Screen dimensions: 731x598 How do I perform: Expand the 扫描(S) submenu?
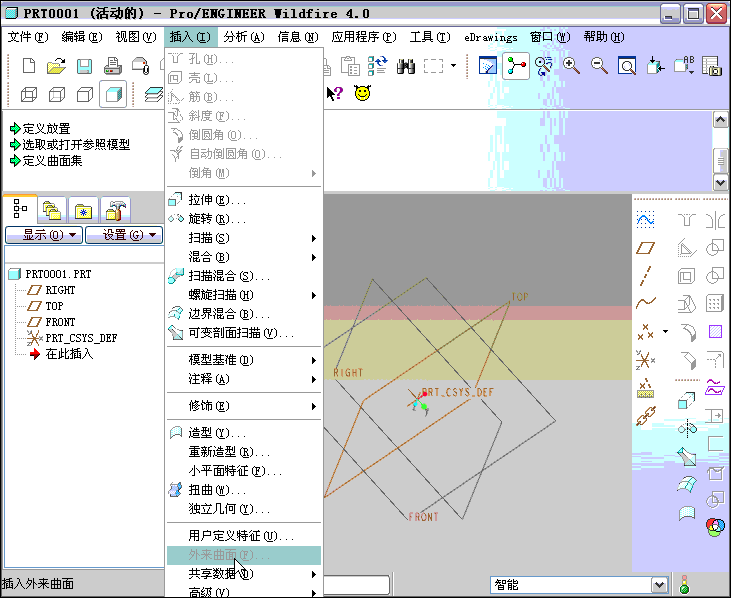click(x=243, y=238)
